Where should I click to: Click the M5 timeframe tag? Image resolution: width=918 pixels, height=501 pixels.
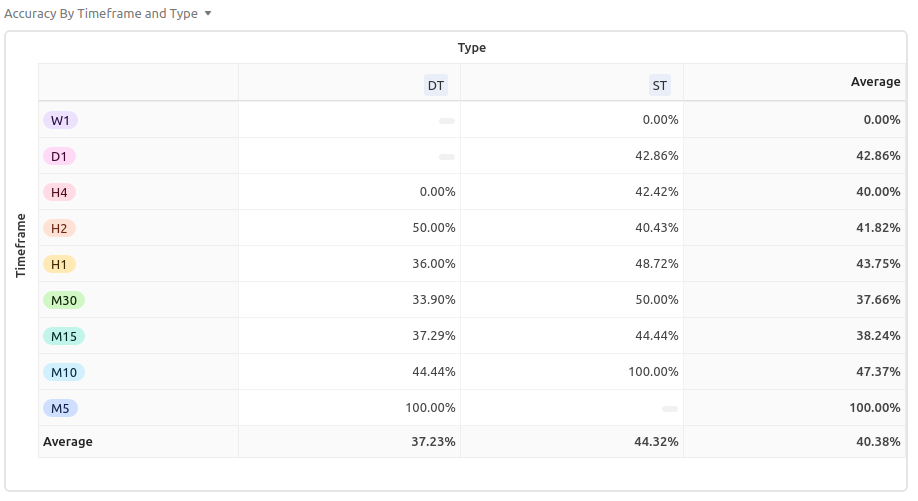tap(60, 408)
